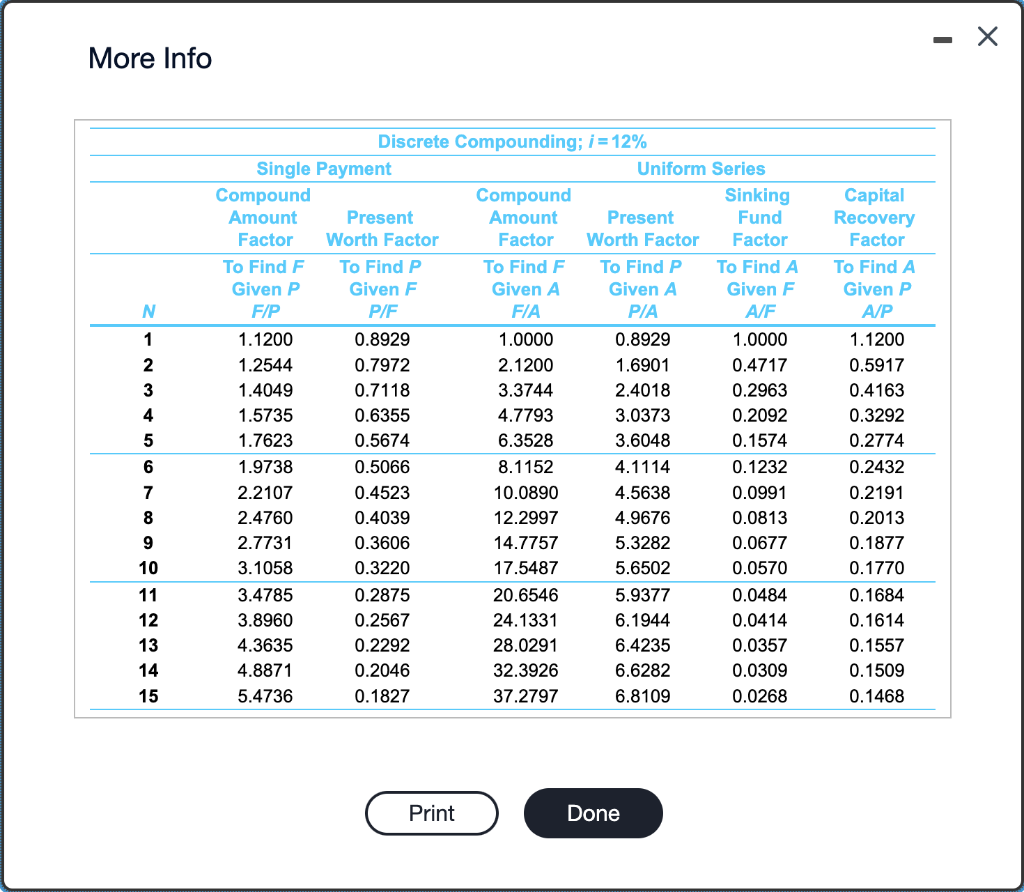Select the Present Worth Factor under Single Payment
Image resolution: width=1024 pixels, height=892 pixels.
382,228
